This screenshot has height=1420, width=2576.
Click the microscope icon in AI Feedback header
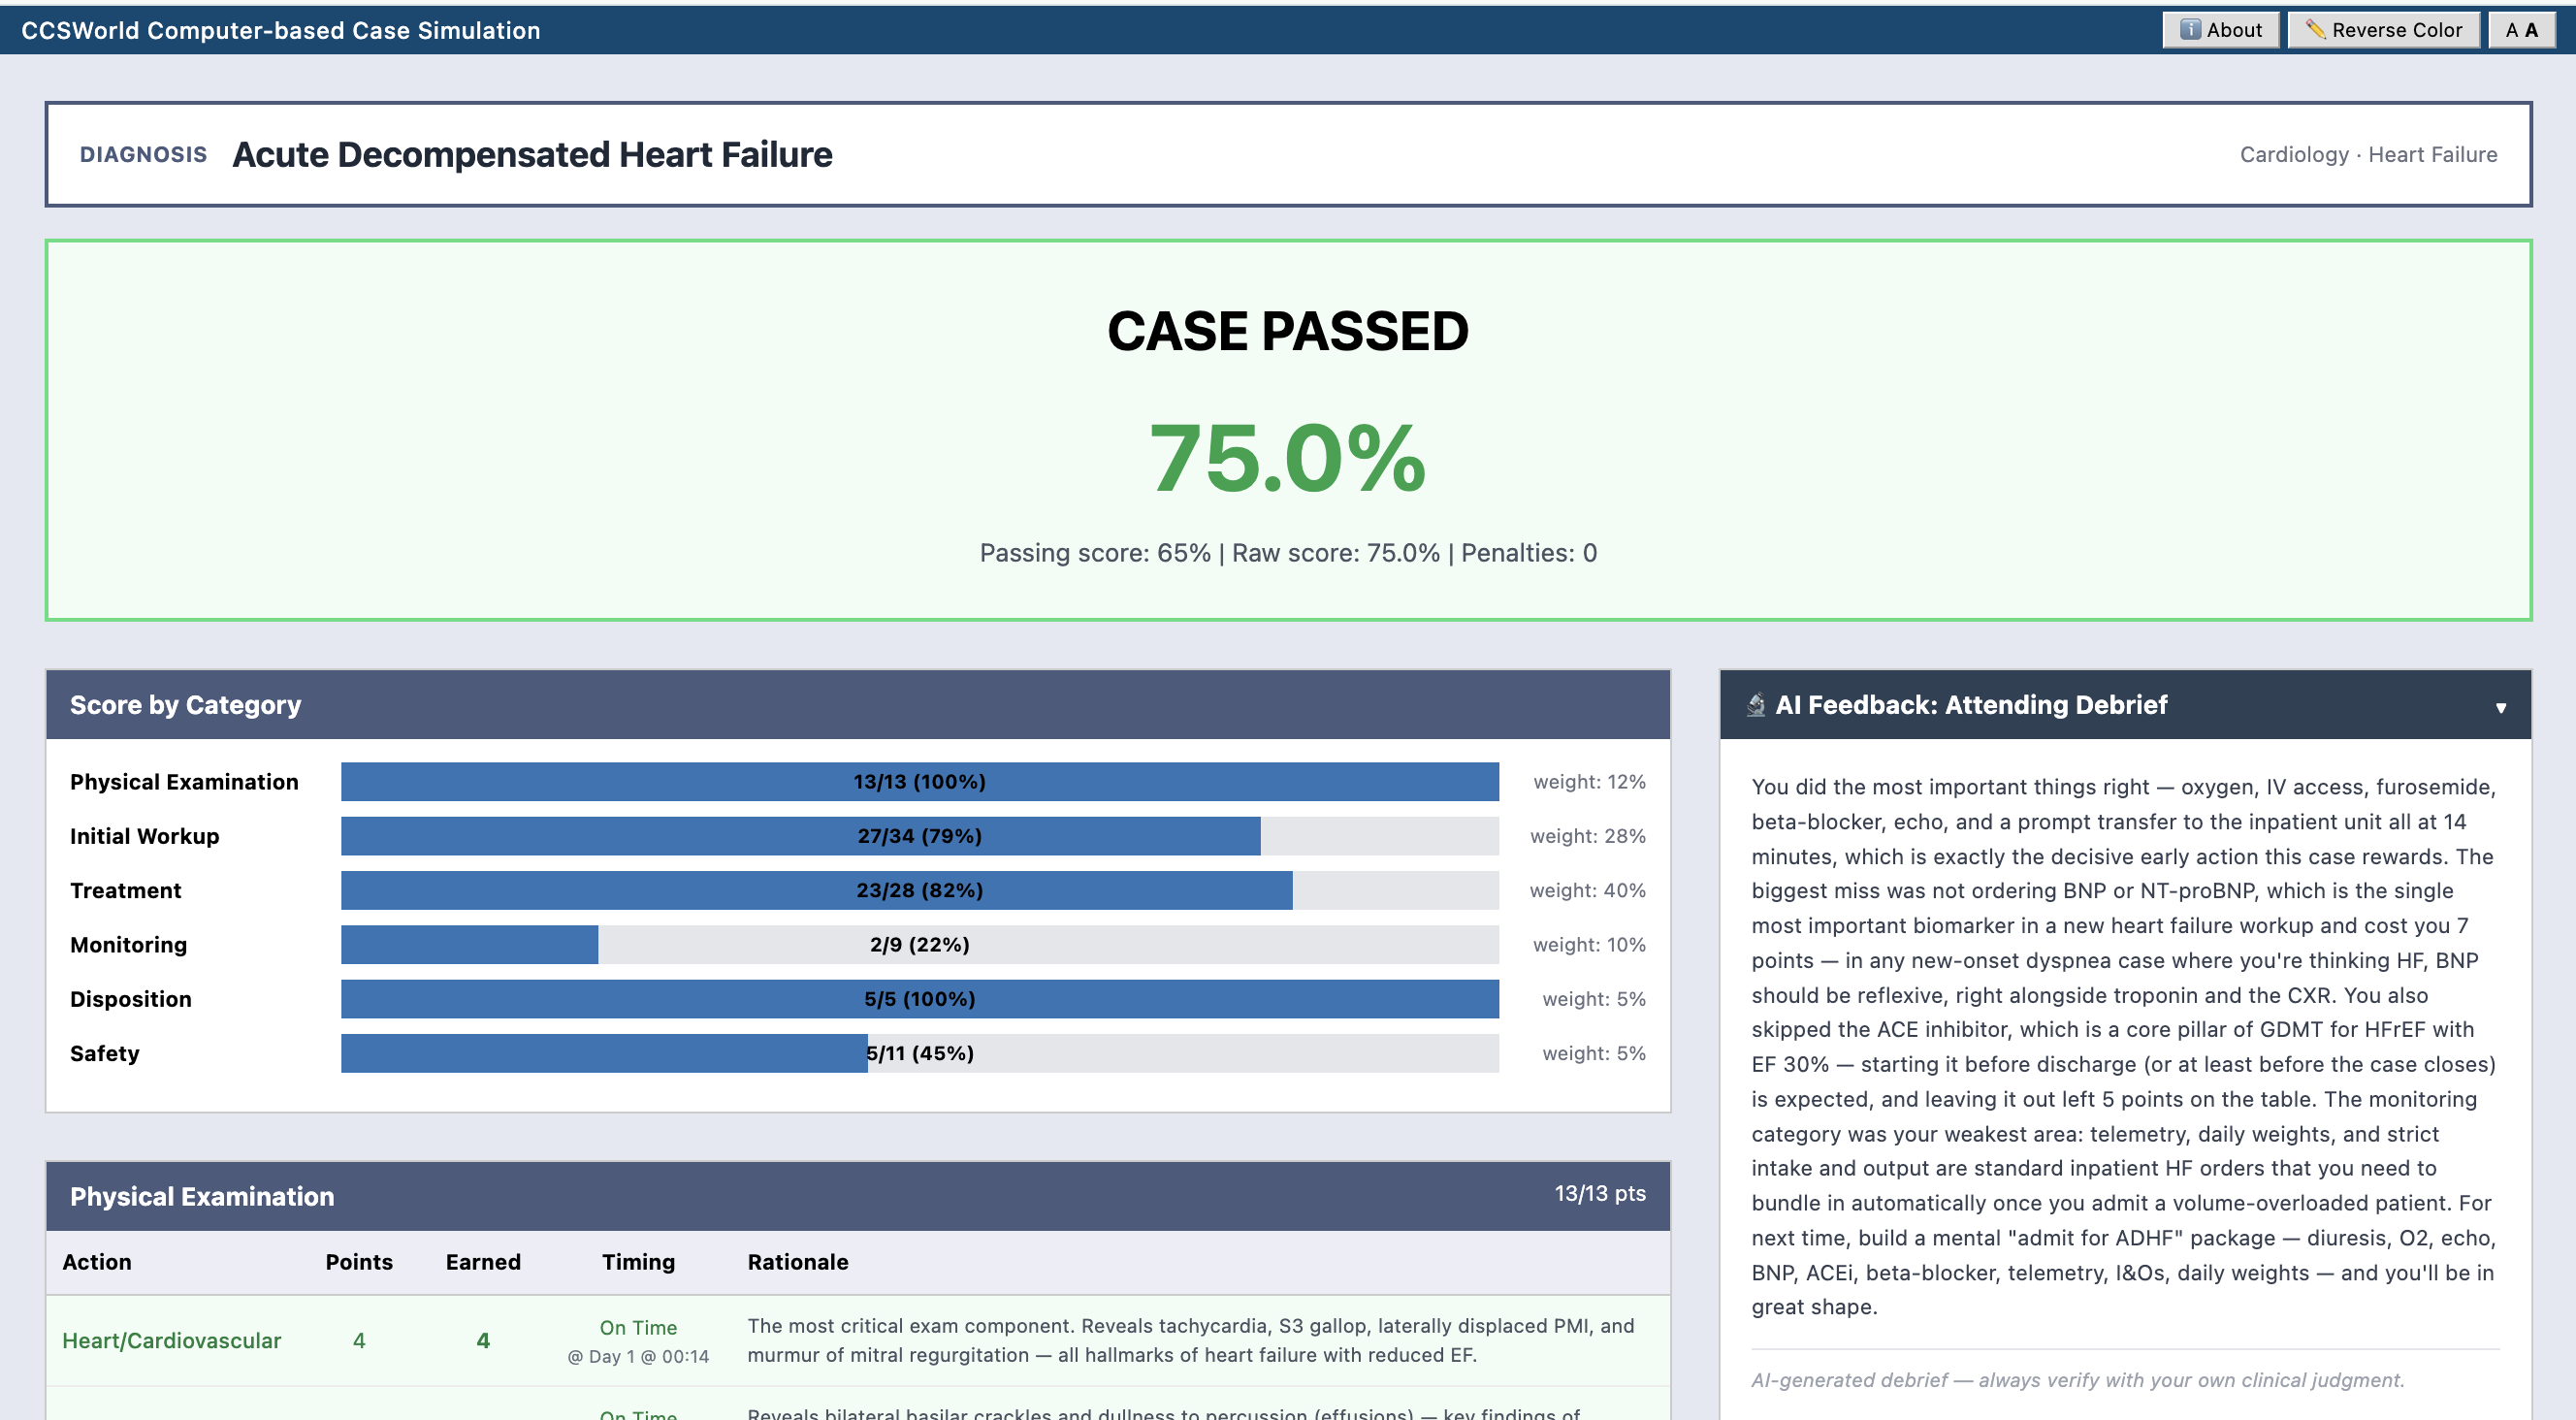1756,705
